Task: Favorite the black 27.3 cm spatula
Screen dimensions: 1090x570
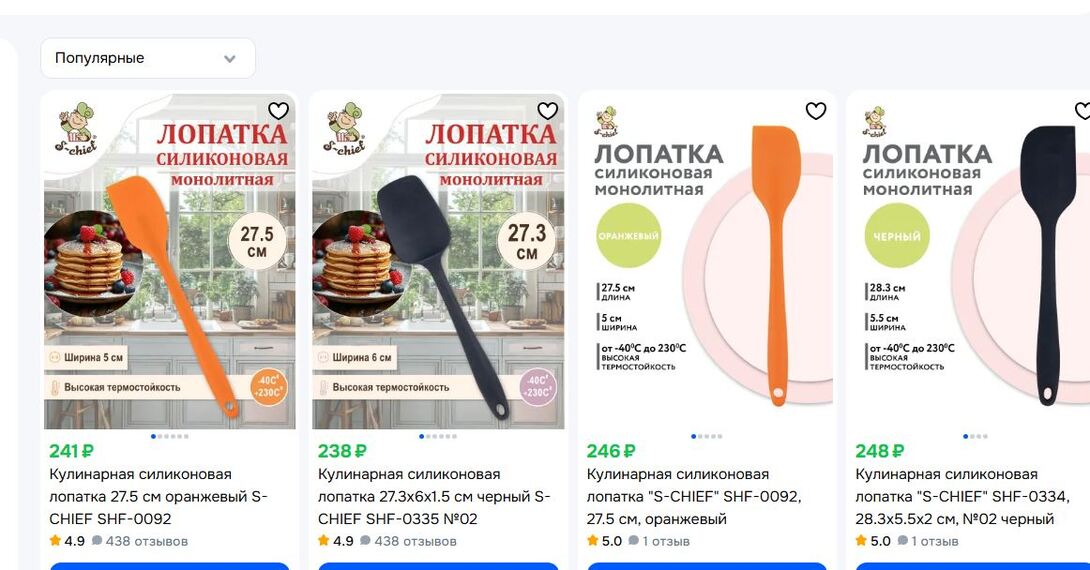Action: pos(548,111)
